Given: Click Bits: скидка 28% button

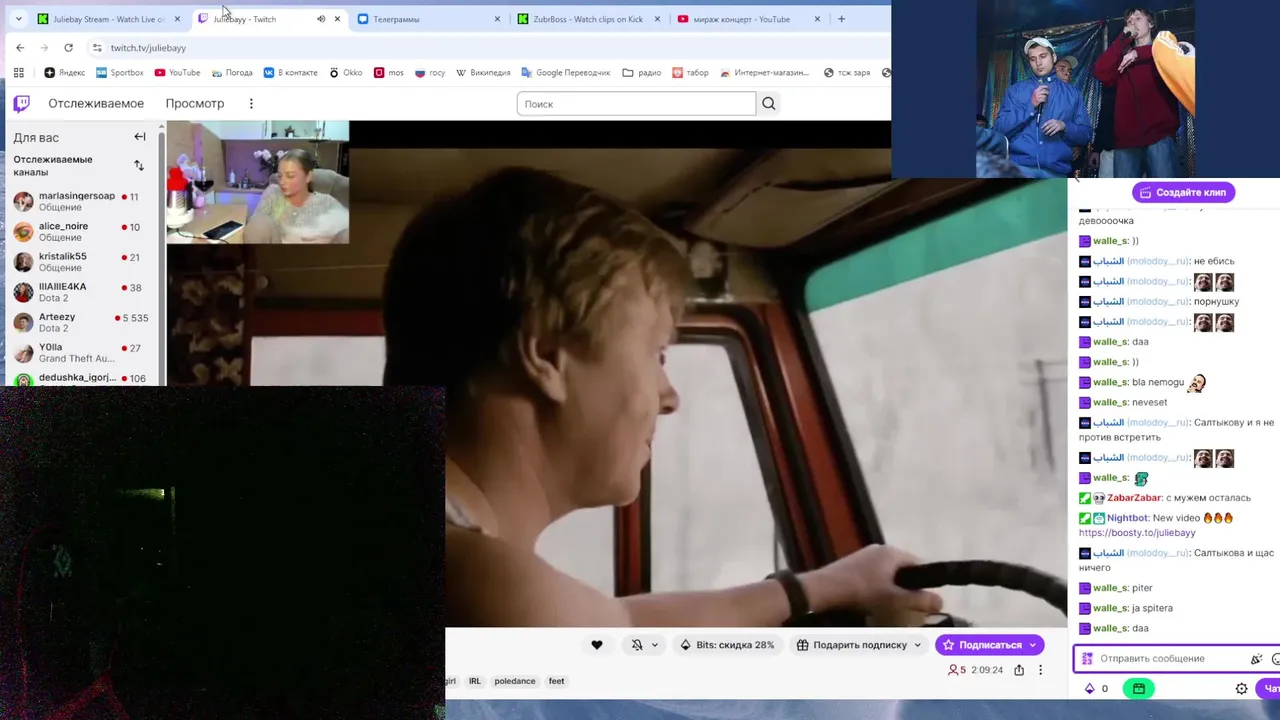Looking at the screenshot, I should pos(727,645).
